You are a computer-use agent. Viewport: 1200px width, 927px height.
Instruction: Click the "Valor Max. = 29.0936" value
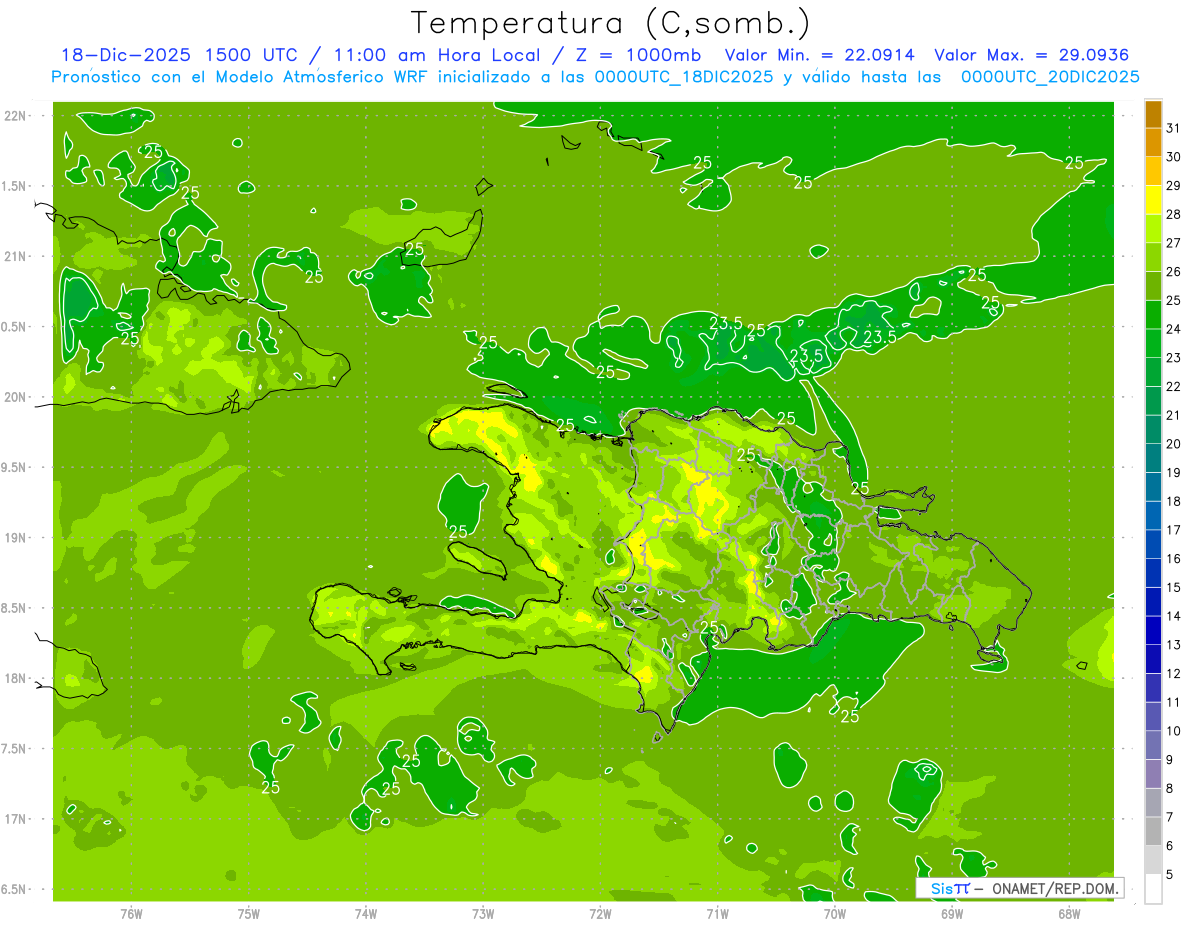(1031, 55)
